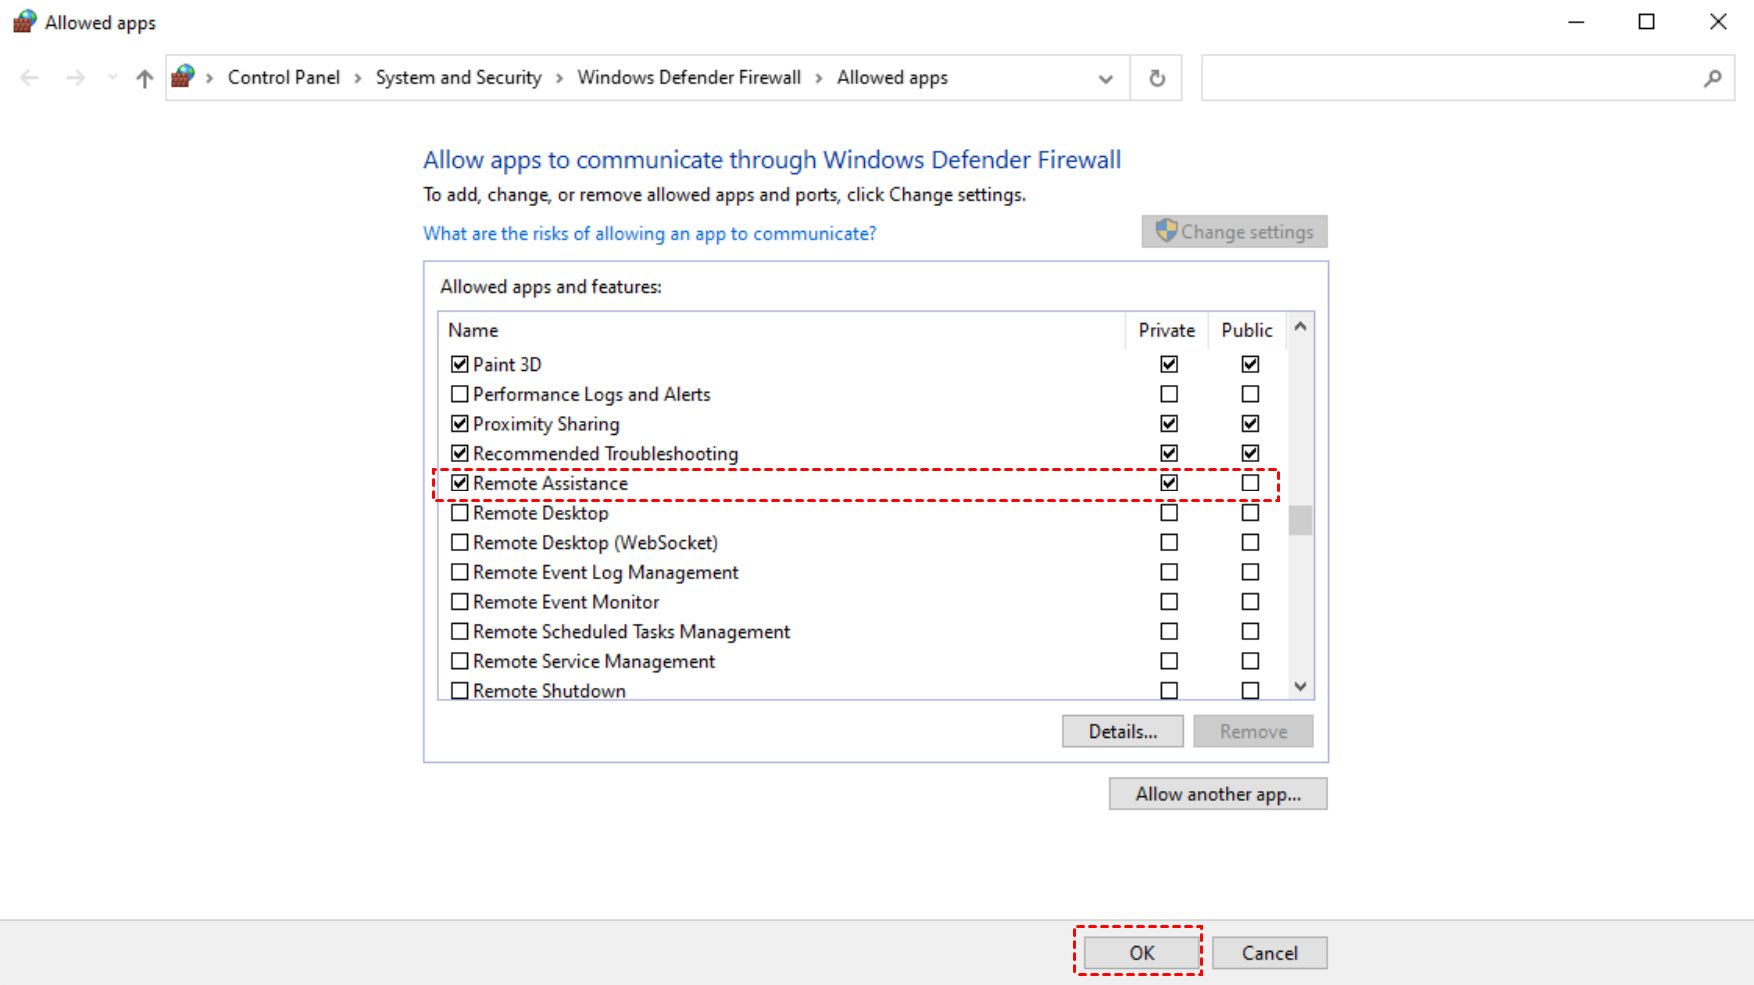Open the recent locations dropdown arrow
This screenshot has height=985, width=1754.
click(112, 78)
